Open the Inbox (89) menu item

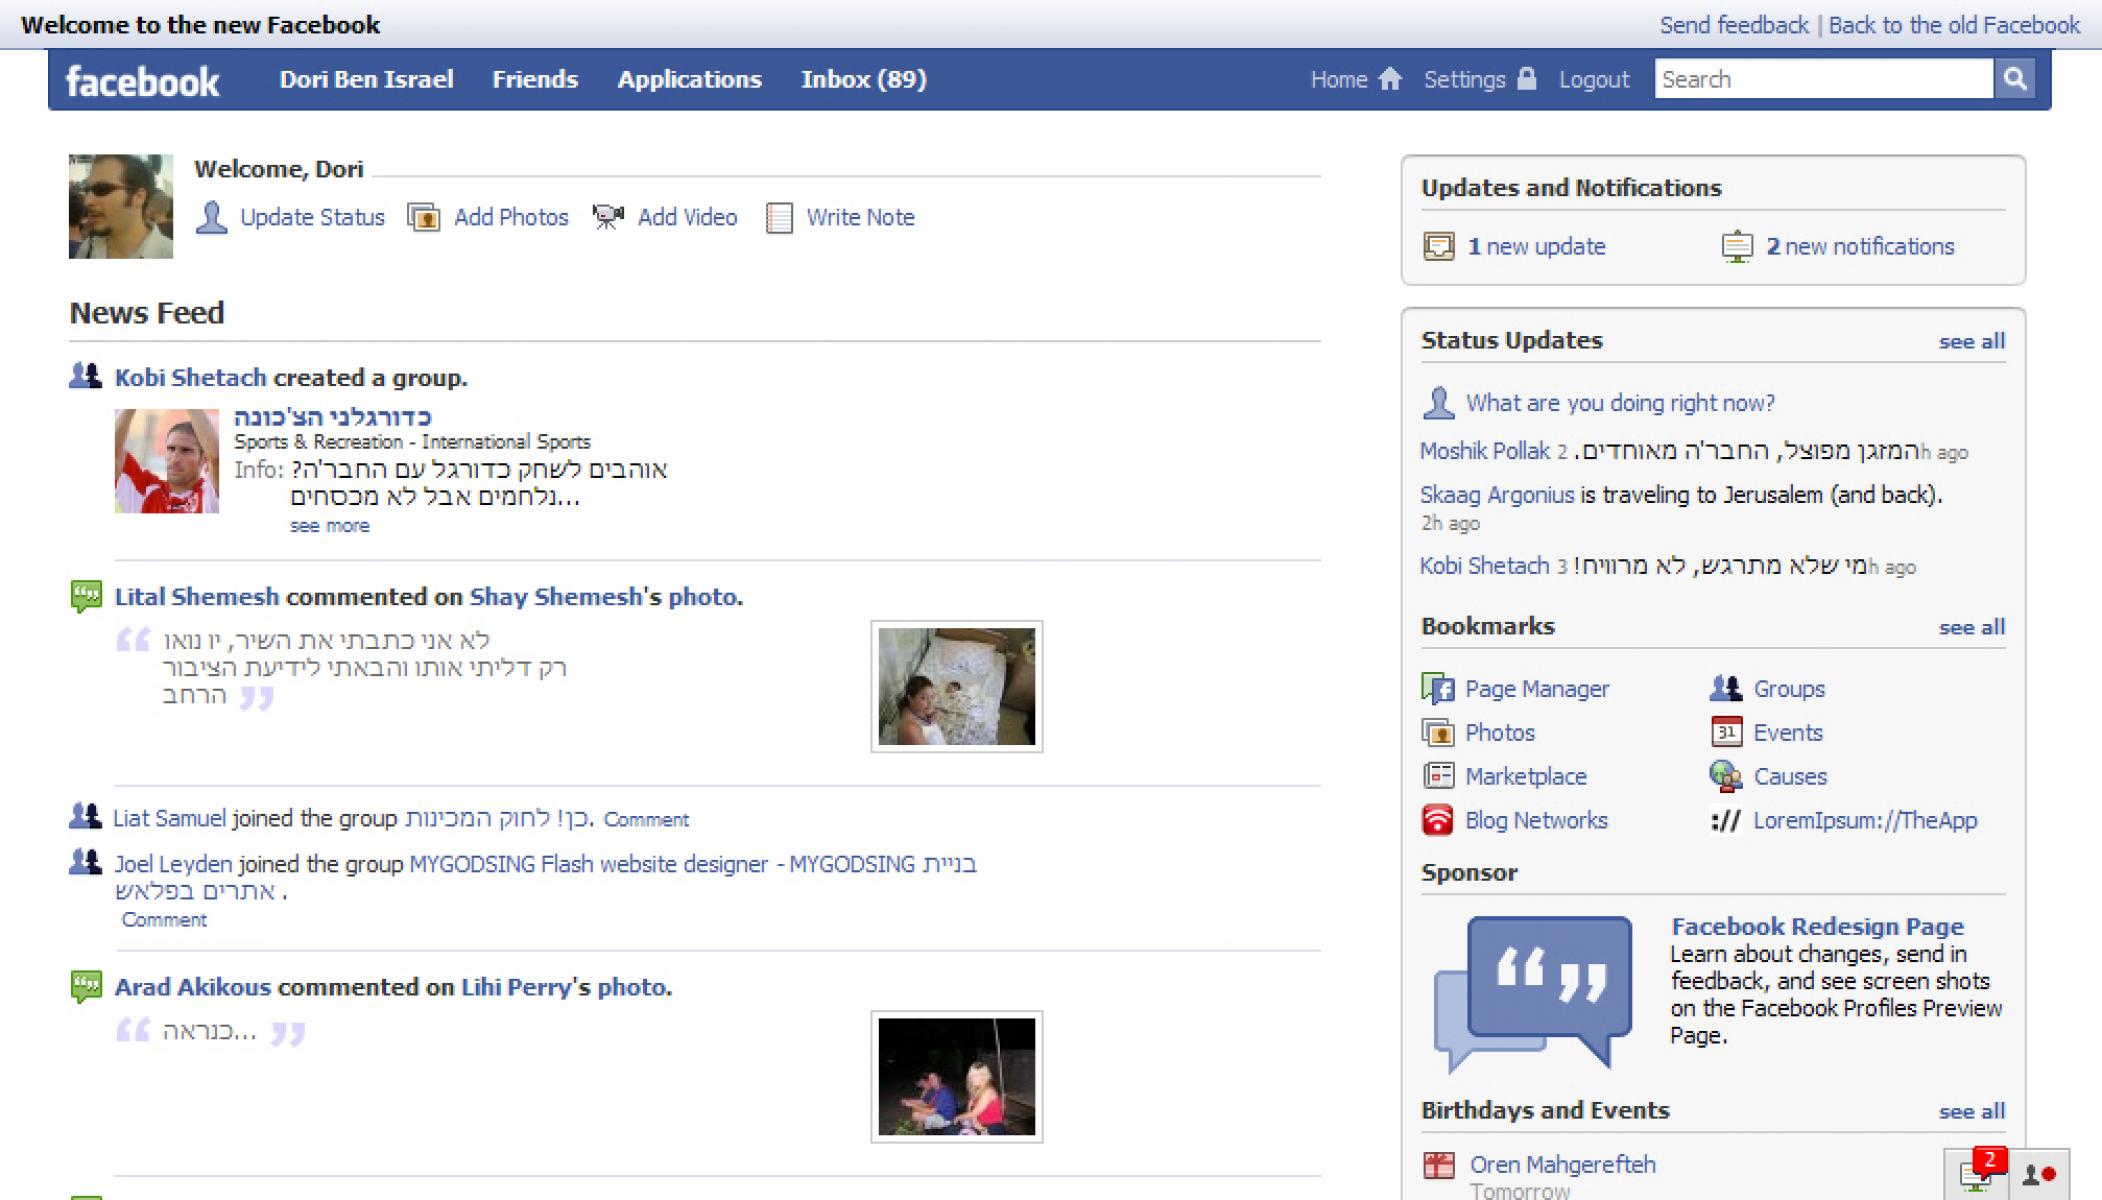[863, 79]
